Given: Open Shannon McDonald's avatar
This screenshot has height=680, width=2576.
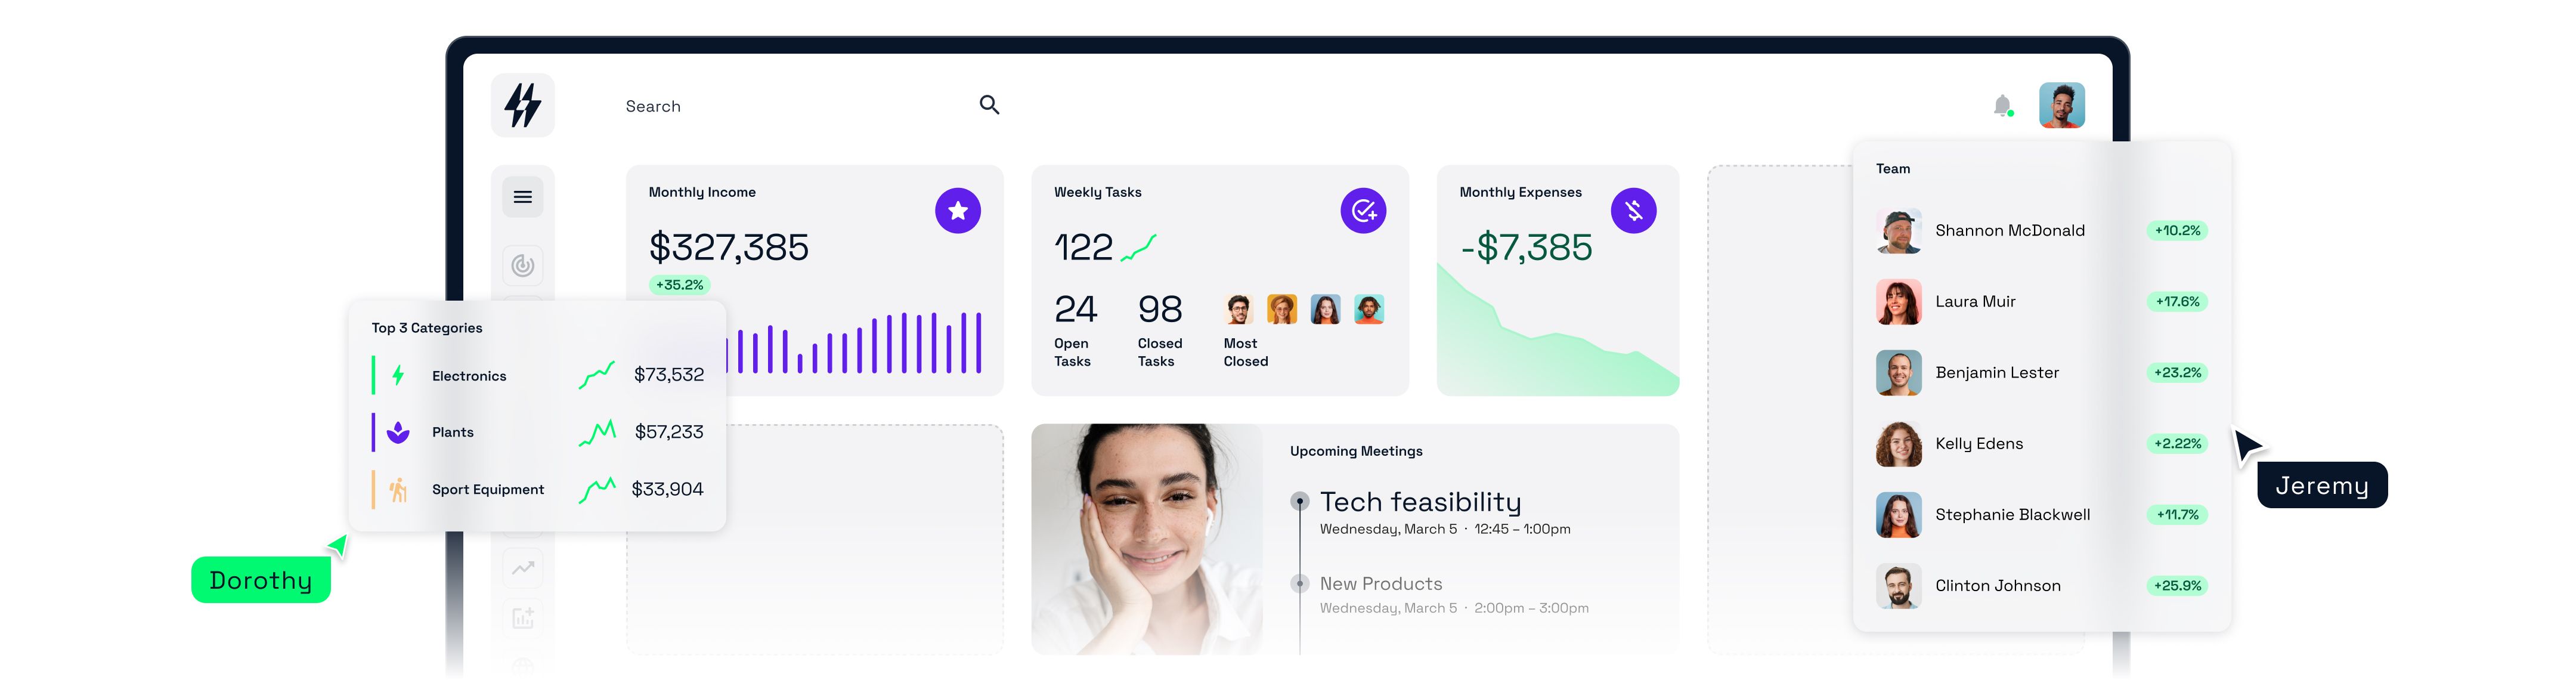Looking at the screenshot, I should (x=1898, y=231).
